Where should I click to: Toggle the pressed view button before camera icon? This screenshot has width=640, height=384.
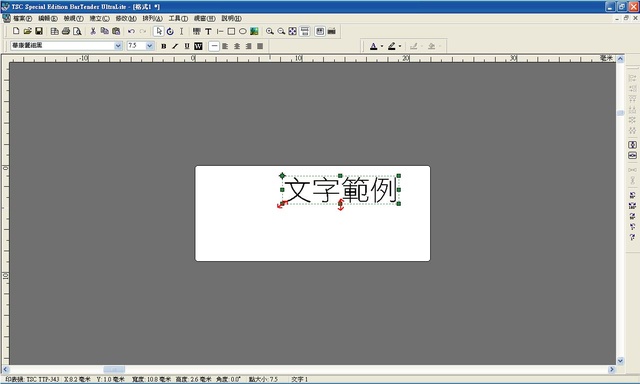[x=320, y=31]
